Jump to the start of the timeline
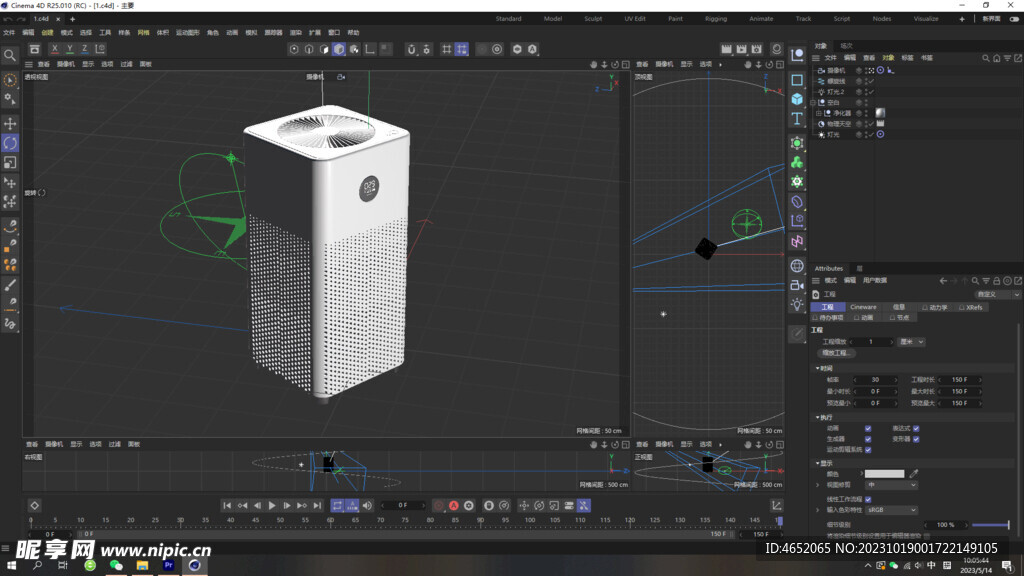 click(x=227, y=505)
